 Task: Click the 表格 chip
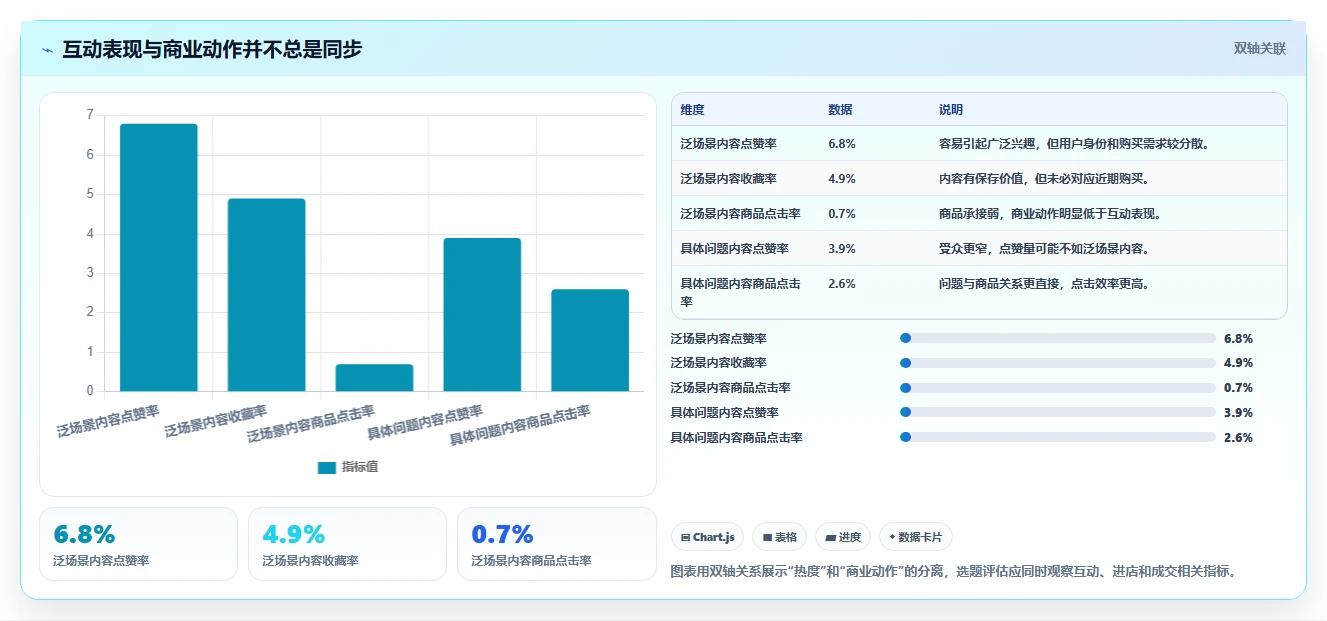click(780, 537)
